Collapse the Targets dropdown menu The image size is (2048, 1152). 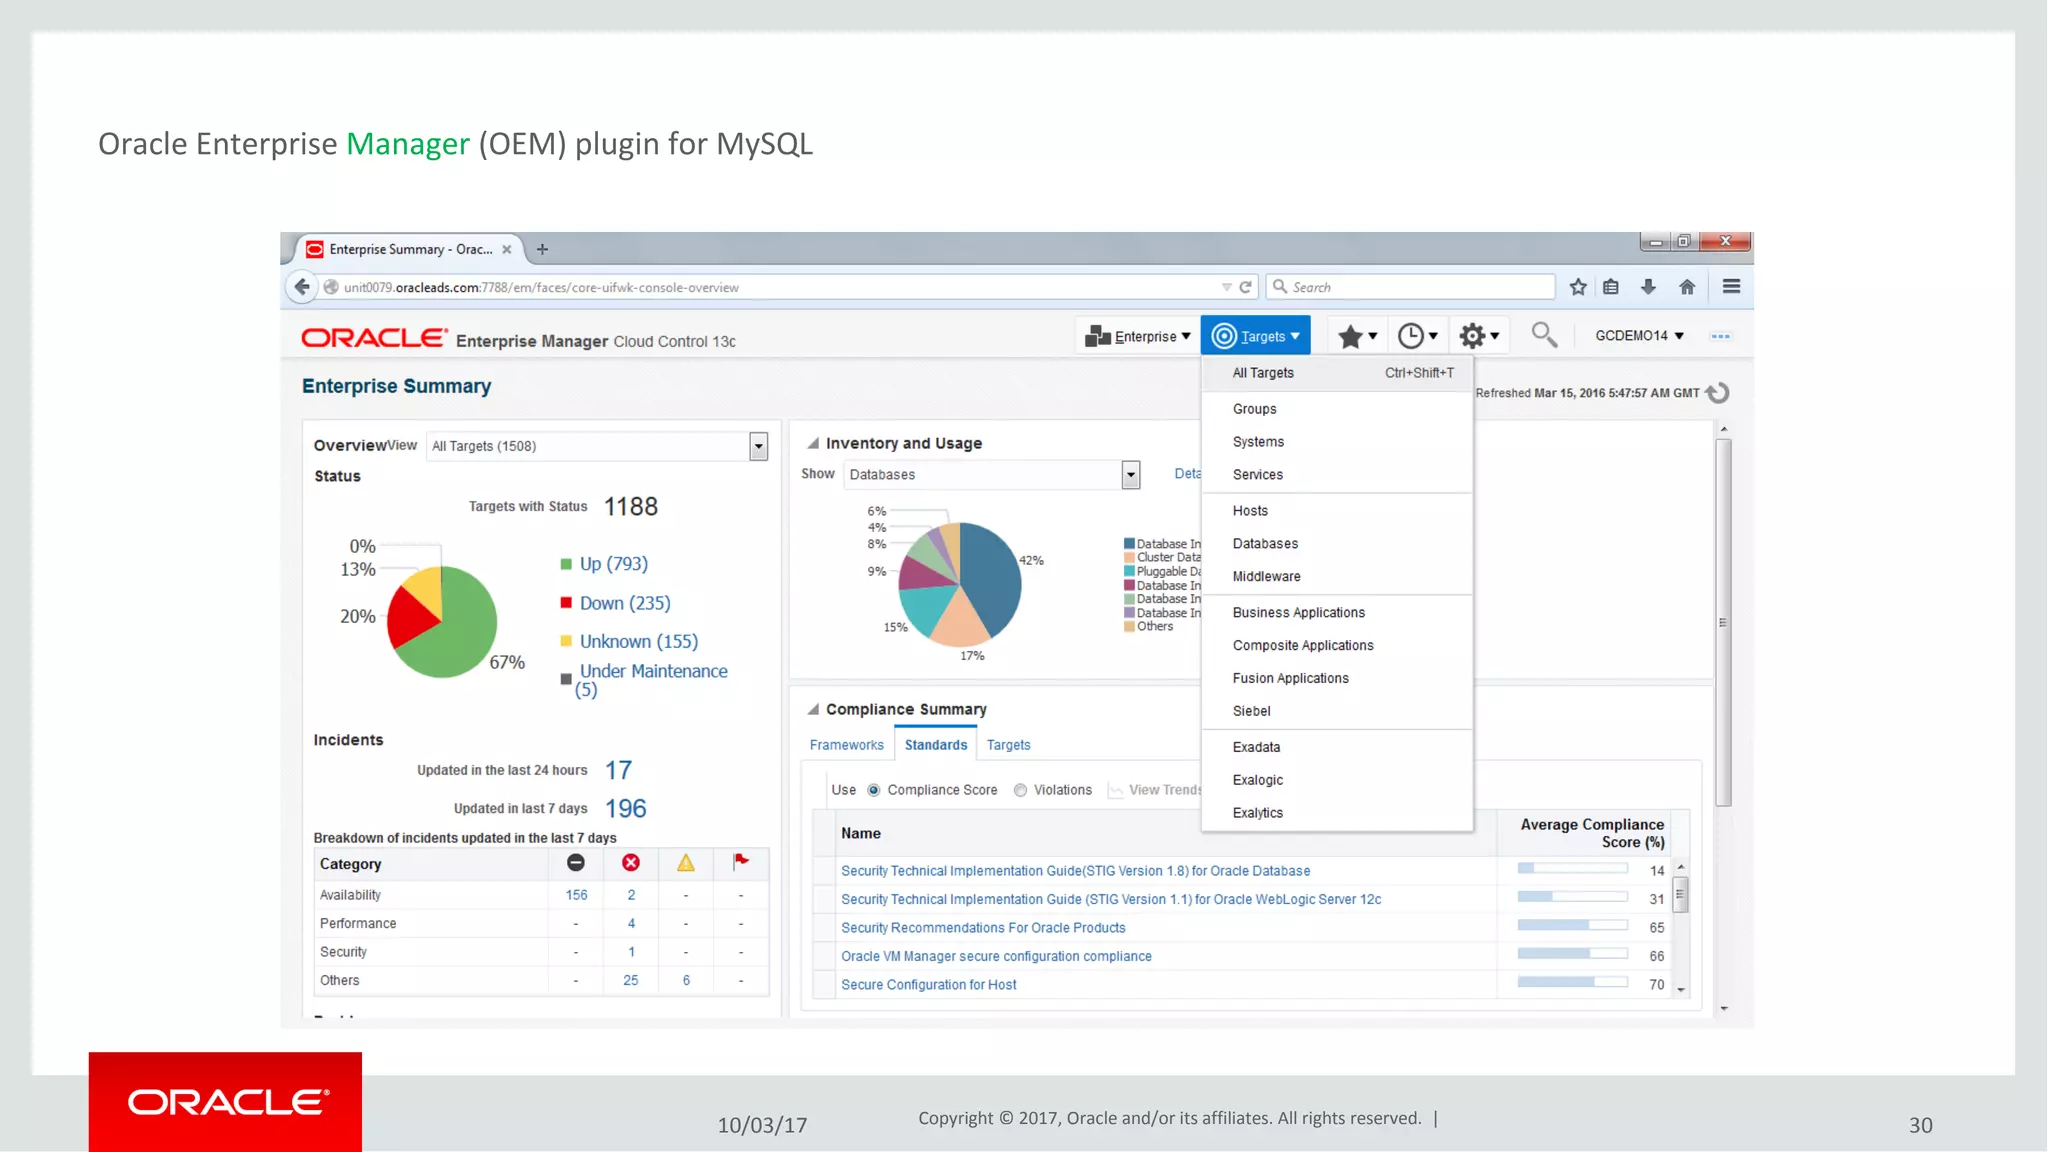(1256, 337)
